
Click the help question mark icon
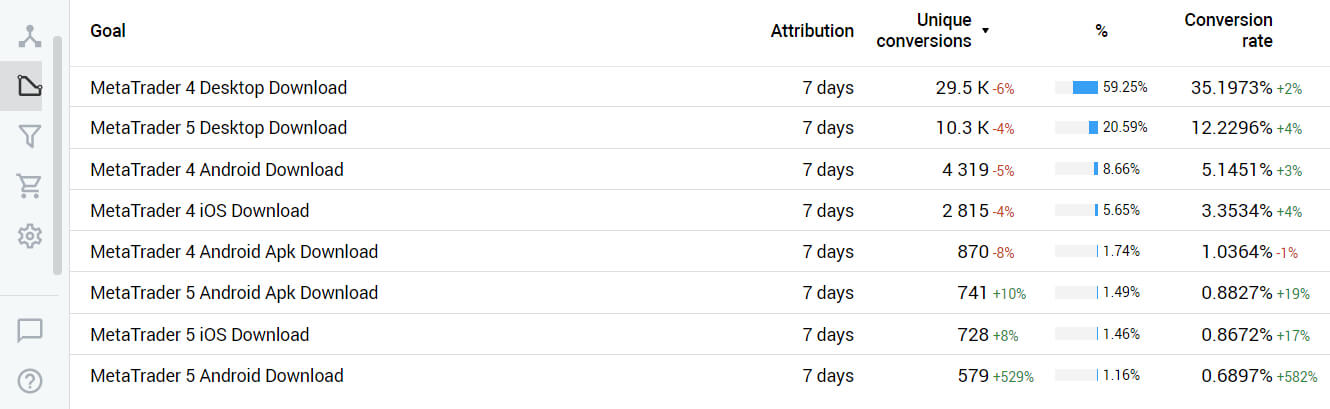[30, 381]
